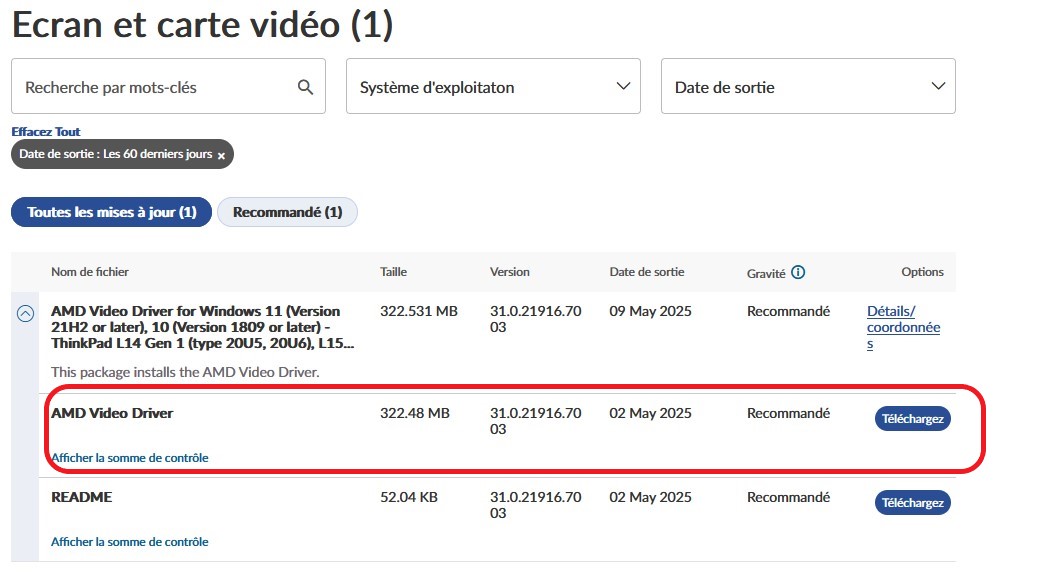Collapse the AMD Video Driver package row
Image resolution: width=1042 pixels, height=584 pixels.
click(x=25, y=314)
